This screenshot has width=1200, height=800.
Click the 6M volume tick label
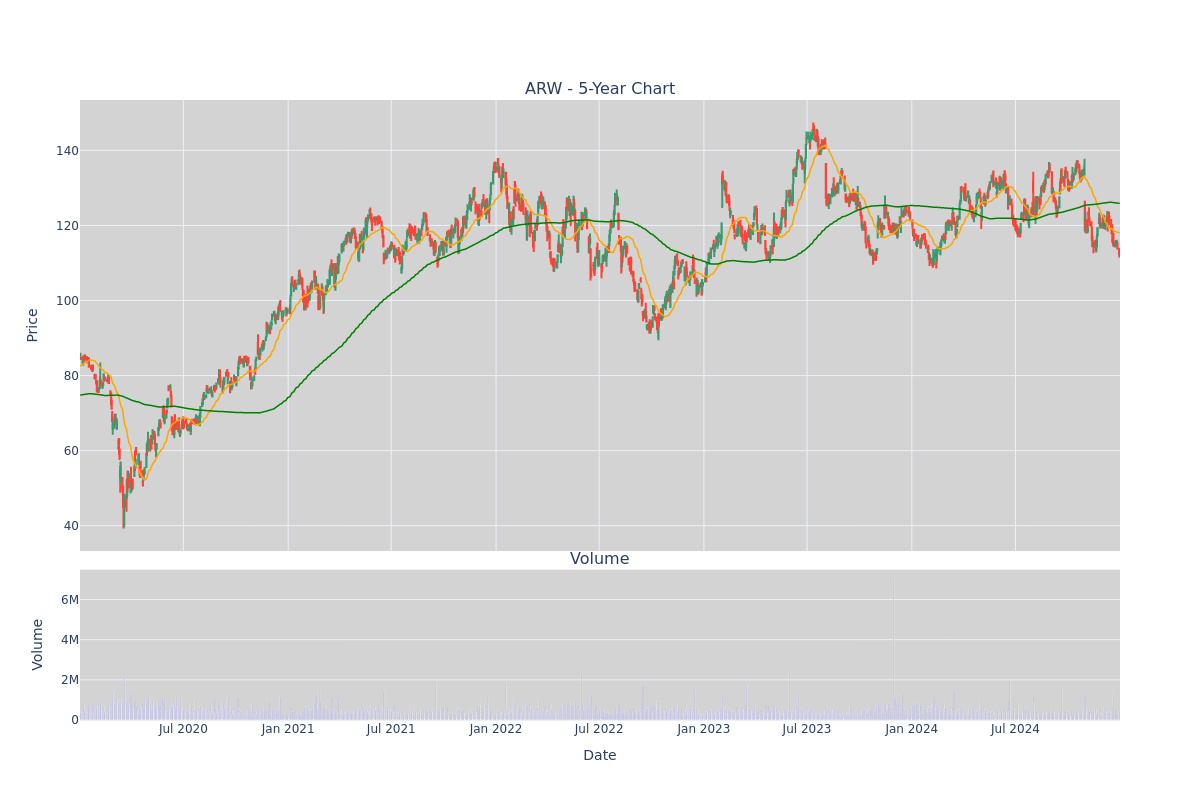click(69, 600)
